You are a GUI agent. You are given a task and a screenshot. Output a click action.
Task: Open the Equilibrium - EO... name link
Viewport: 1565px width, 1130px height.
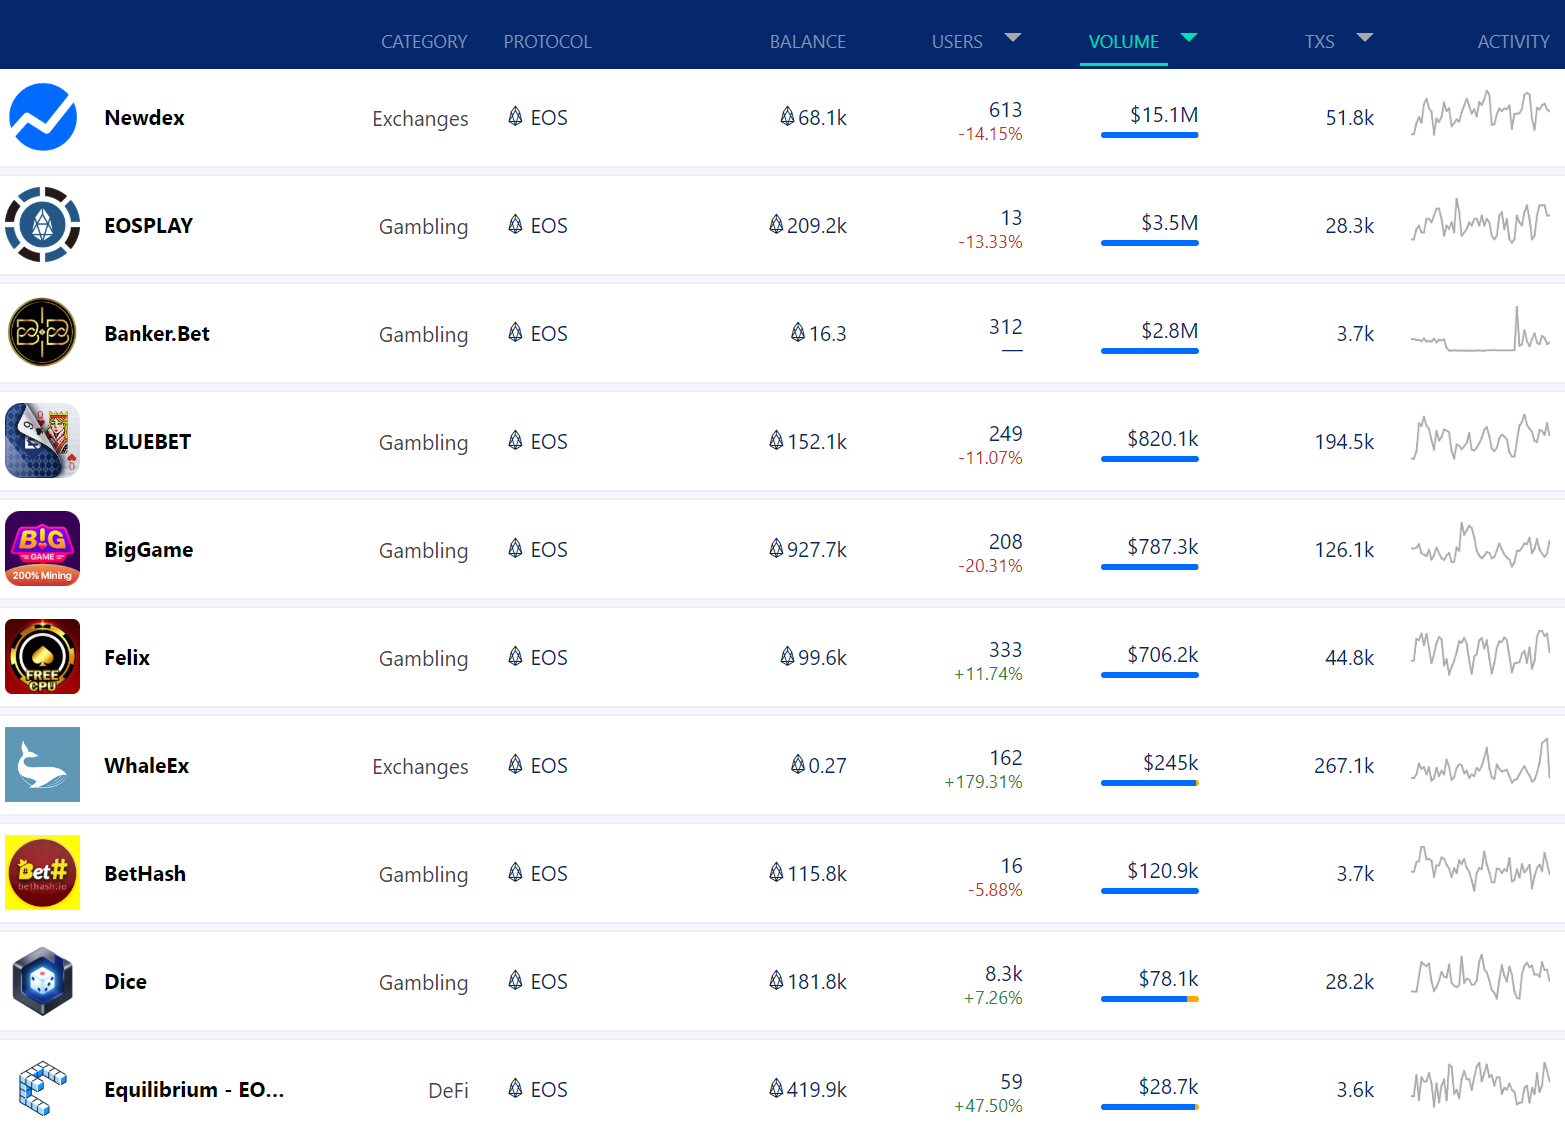pyautogui.click(x=194, y=1090)
